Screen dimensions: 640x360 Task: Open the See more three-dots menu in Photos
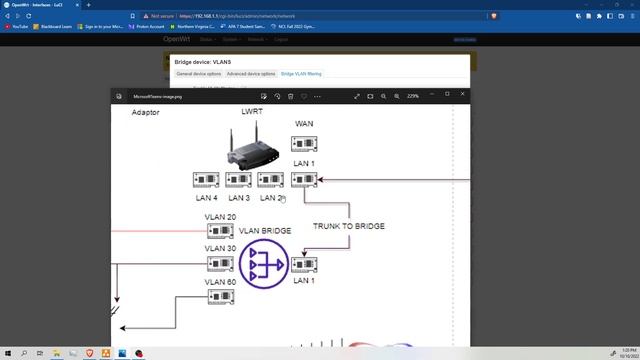pos(317,96)
